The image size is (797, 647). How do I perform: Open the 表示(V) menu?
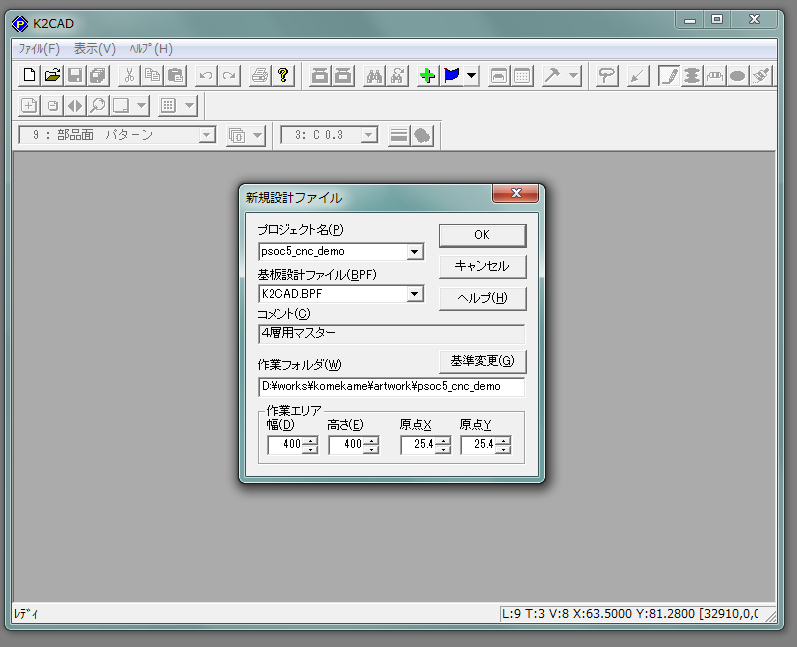[95, 49]
